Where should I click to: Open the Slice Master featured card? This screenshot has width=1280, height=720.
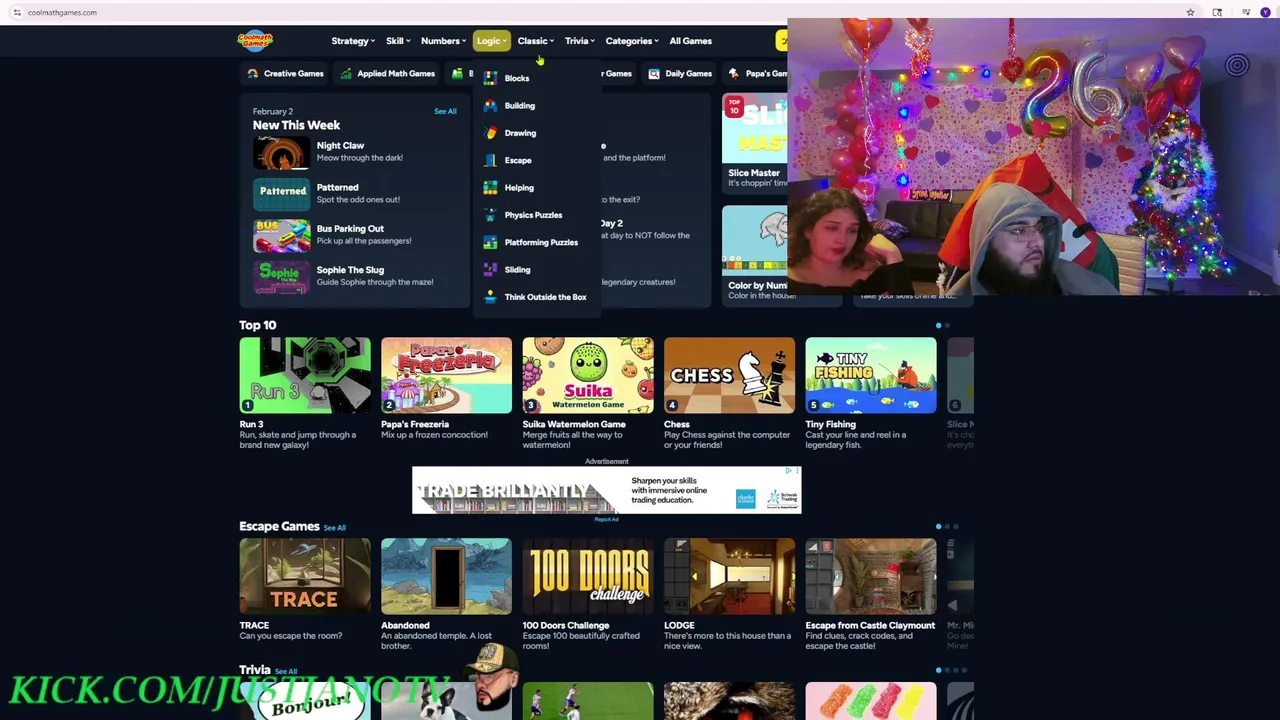point(755,143)
